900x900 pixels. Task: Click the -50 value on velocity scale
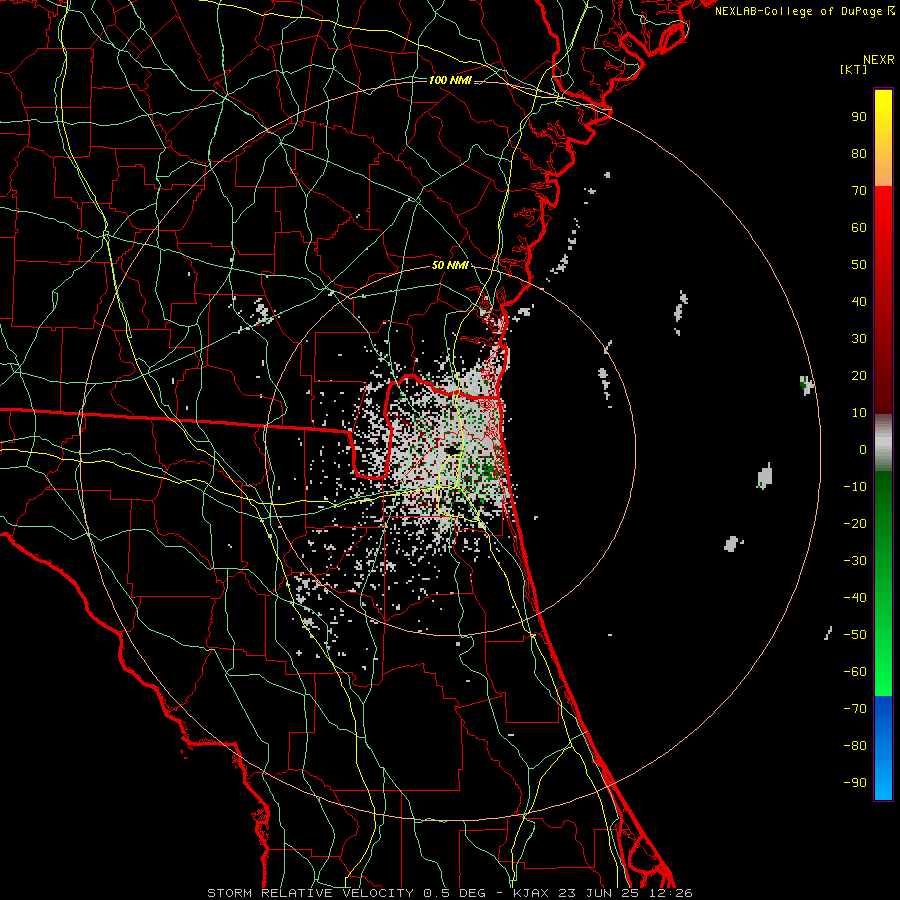[855, 635]
